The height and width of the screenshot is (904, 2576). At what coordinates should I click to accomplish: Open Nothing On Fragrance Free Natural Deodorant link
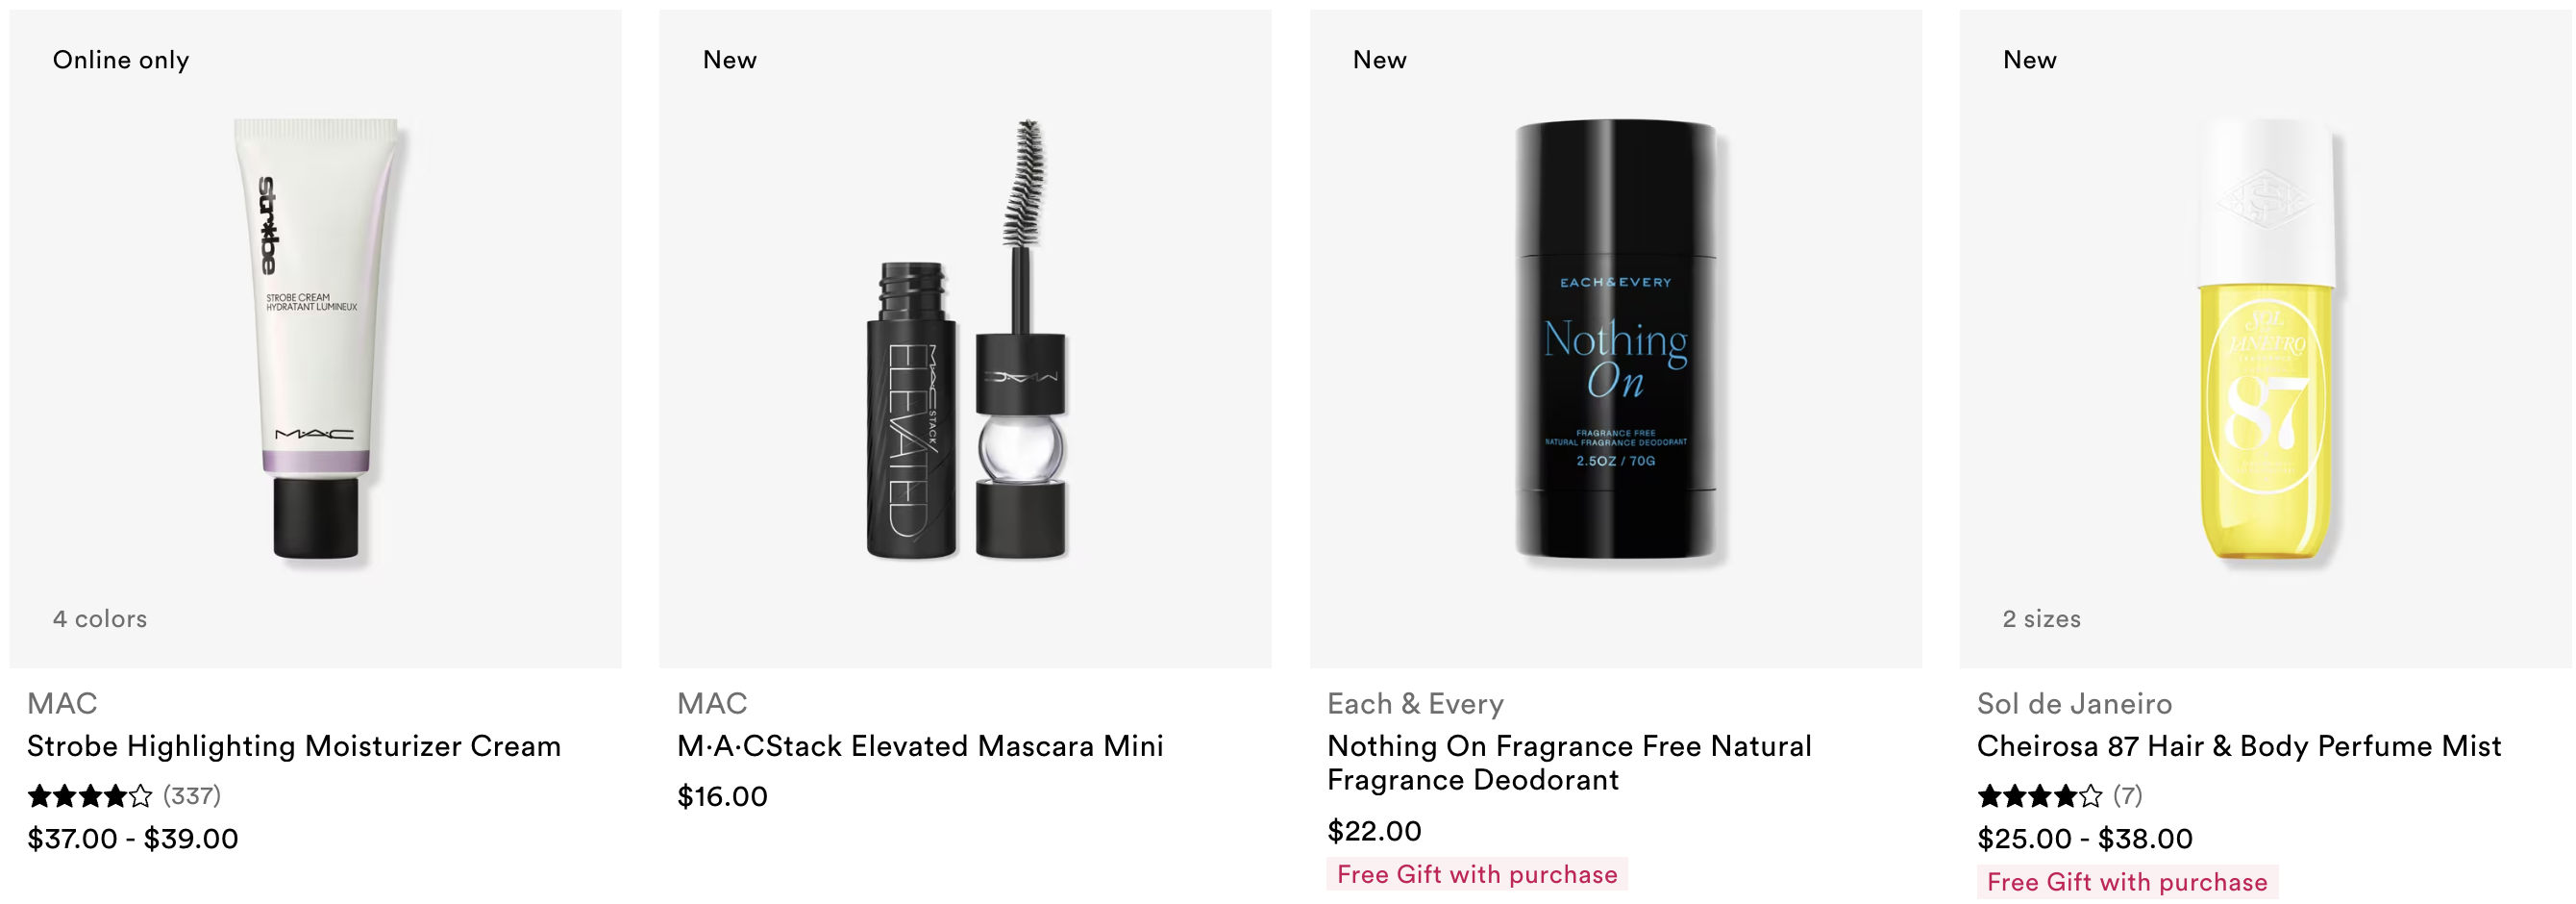pos(1569,763)
